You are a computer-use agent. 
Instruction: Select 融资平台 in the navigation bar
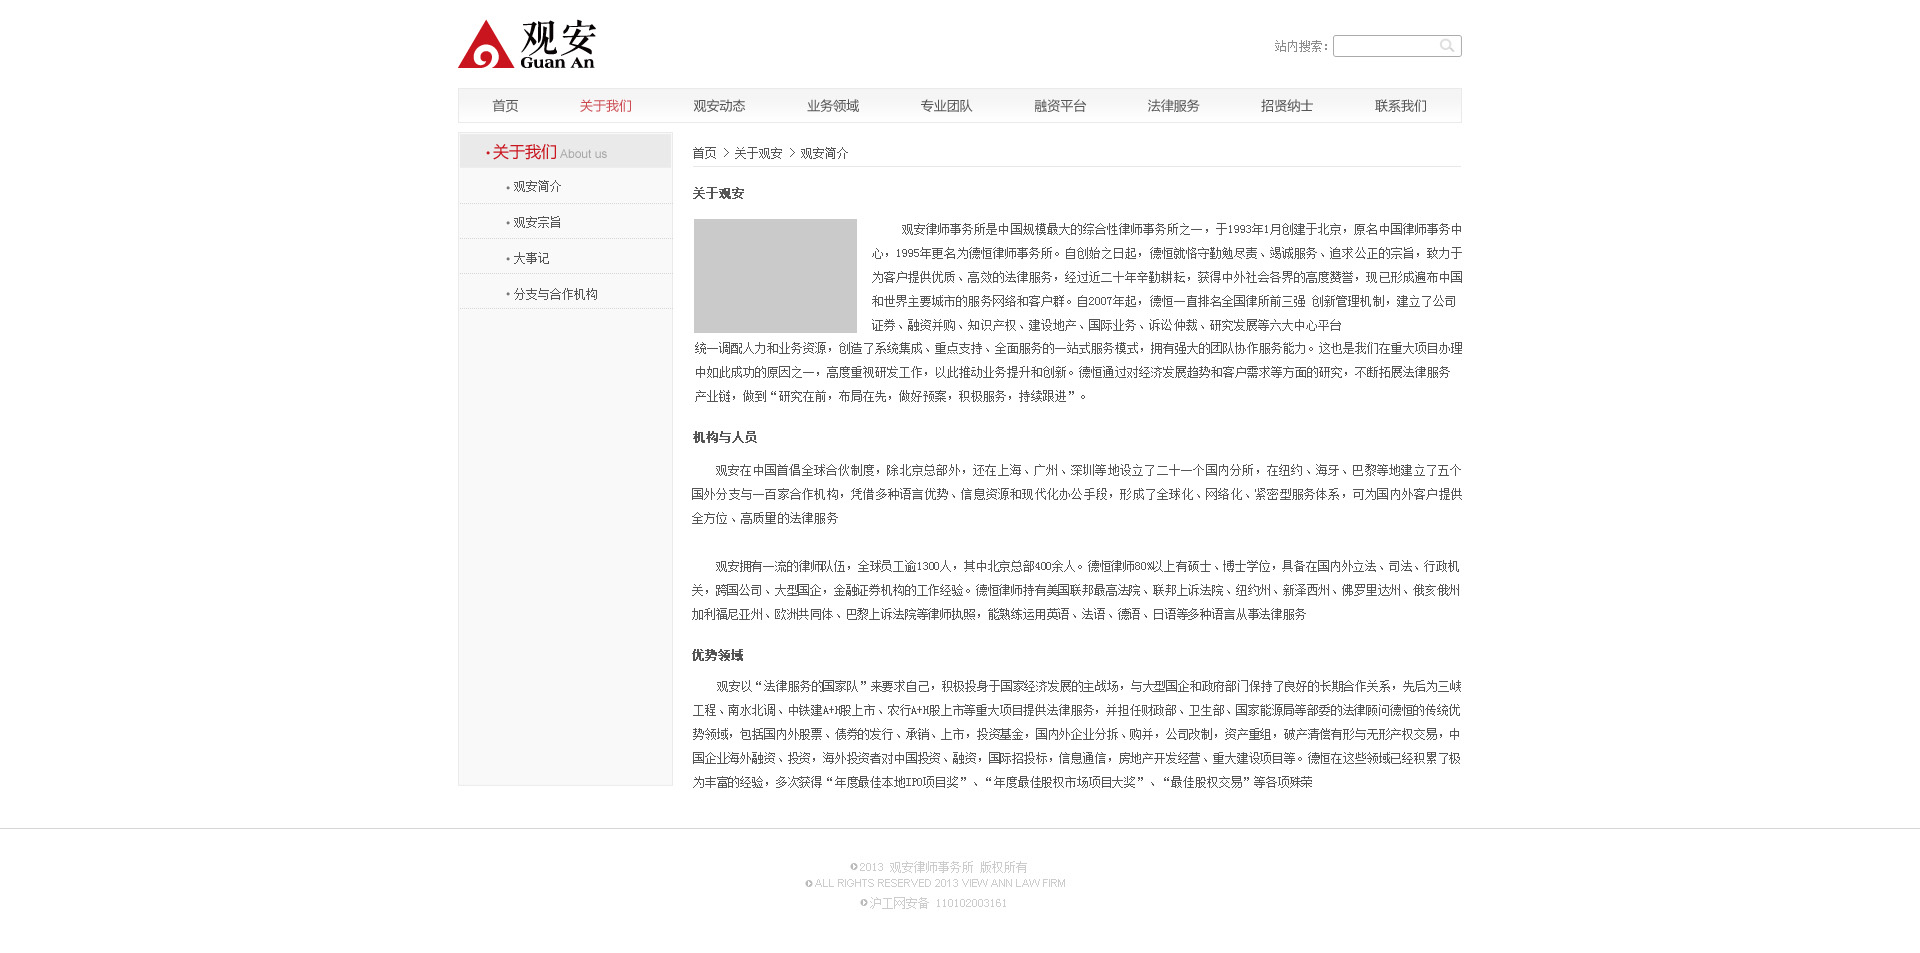coord(1060,106)
